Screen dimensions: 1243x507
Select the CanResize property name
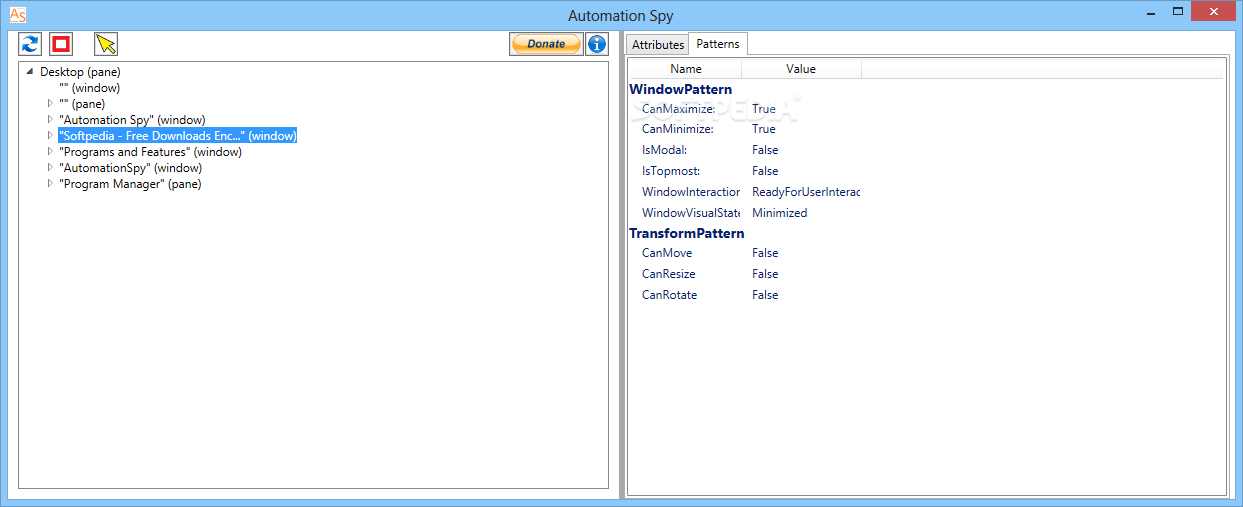(669, 274)
